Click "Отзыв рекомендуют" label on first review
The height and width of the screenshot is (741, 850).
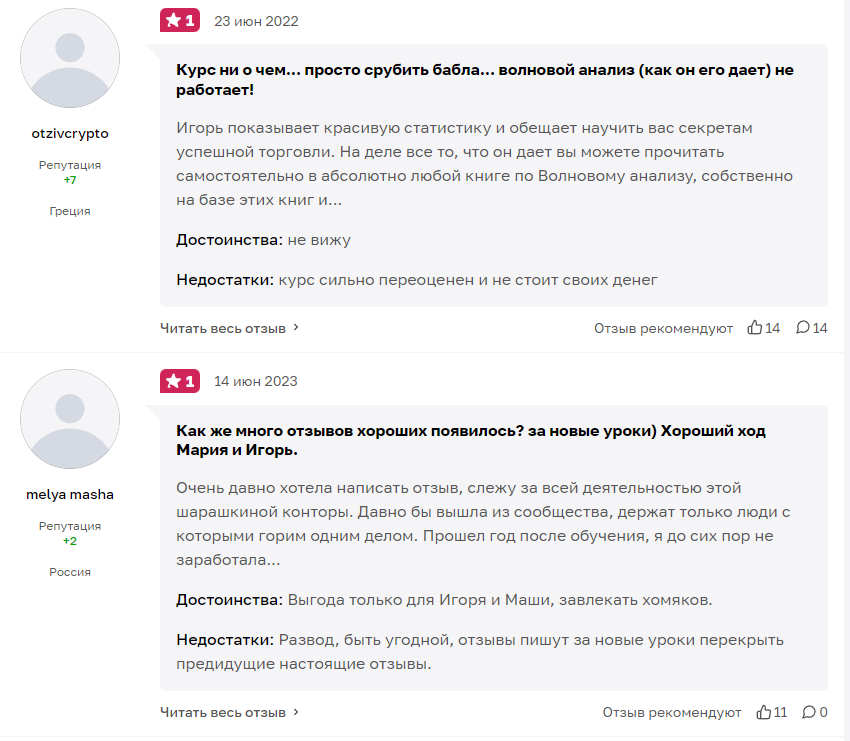click(663, 328)
